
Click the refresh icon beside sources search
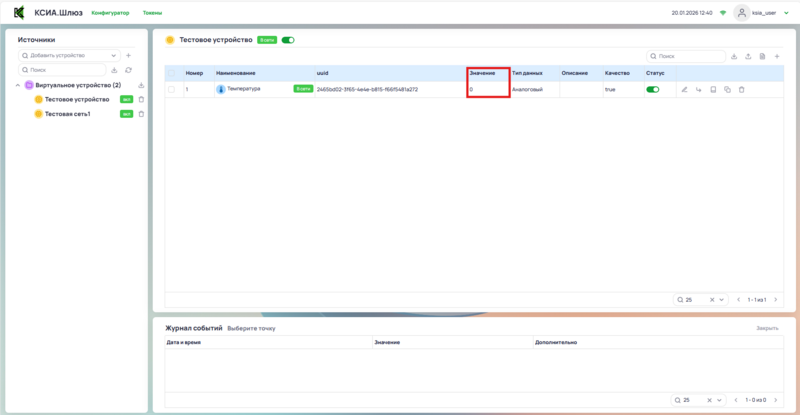tap(128, 70)
